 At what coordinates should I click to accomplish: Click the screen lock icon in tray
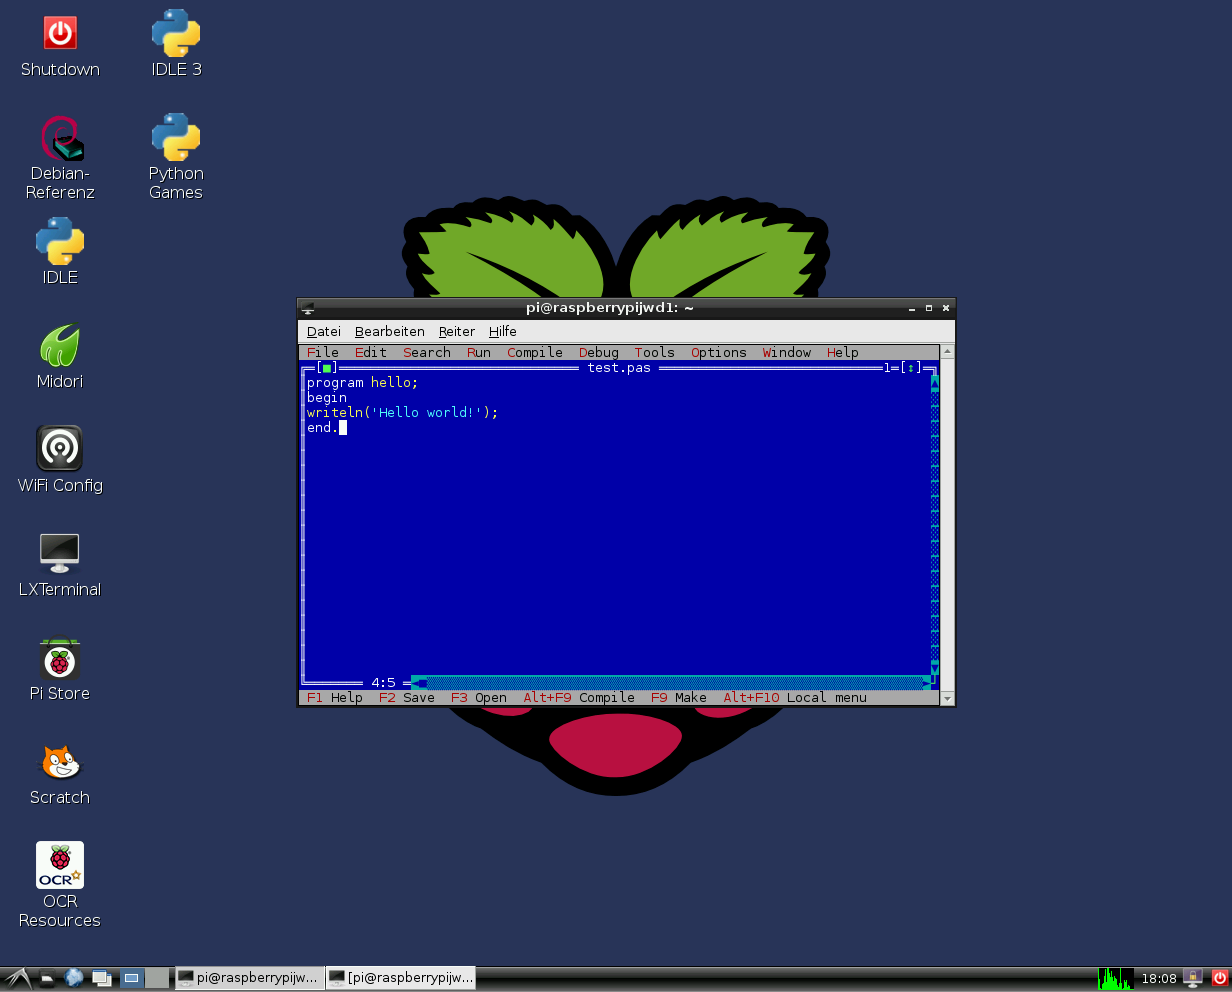[1192, 978]
